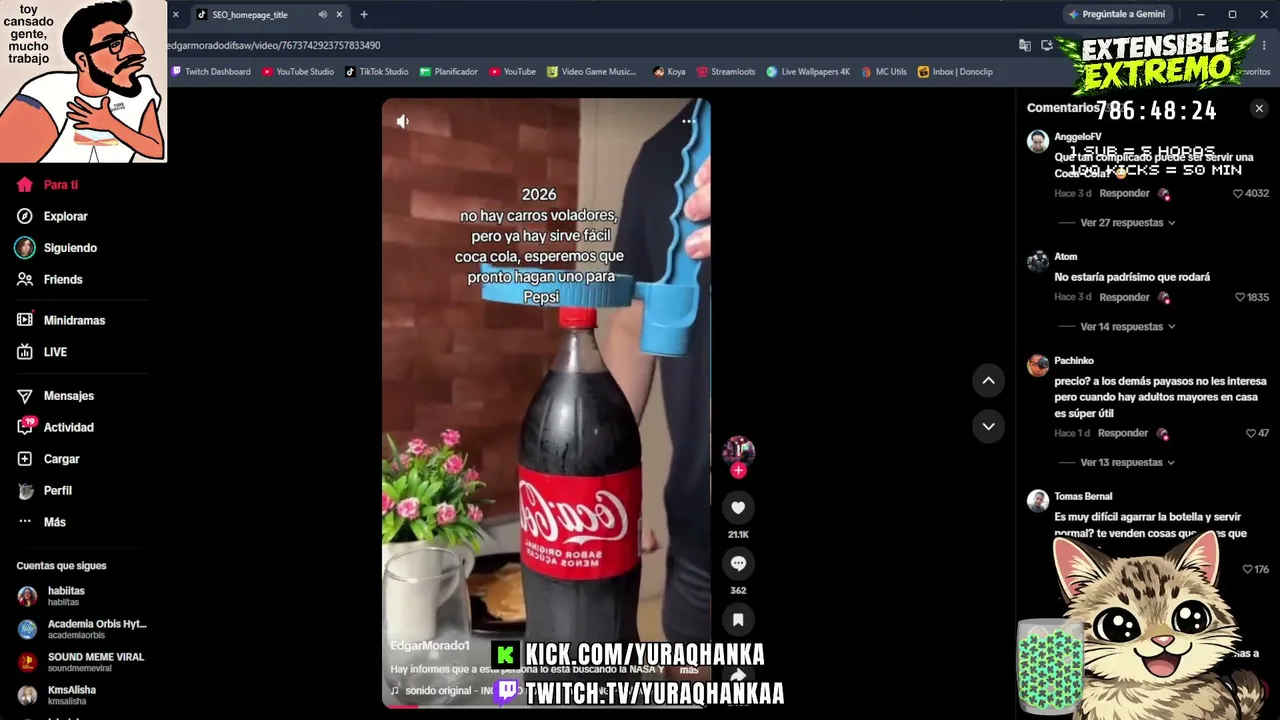The image size is (1280, 720).
Task: Open video more options (three dots)
Action: [x=688, y=121]
